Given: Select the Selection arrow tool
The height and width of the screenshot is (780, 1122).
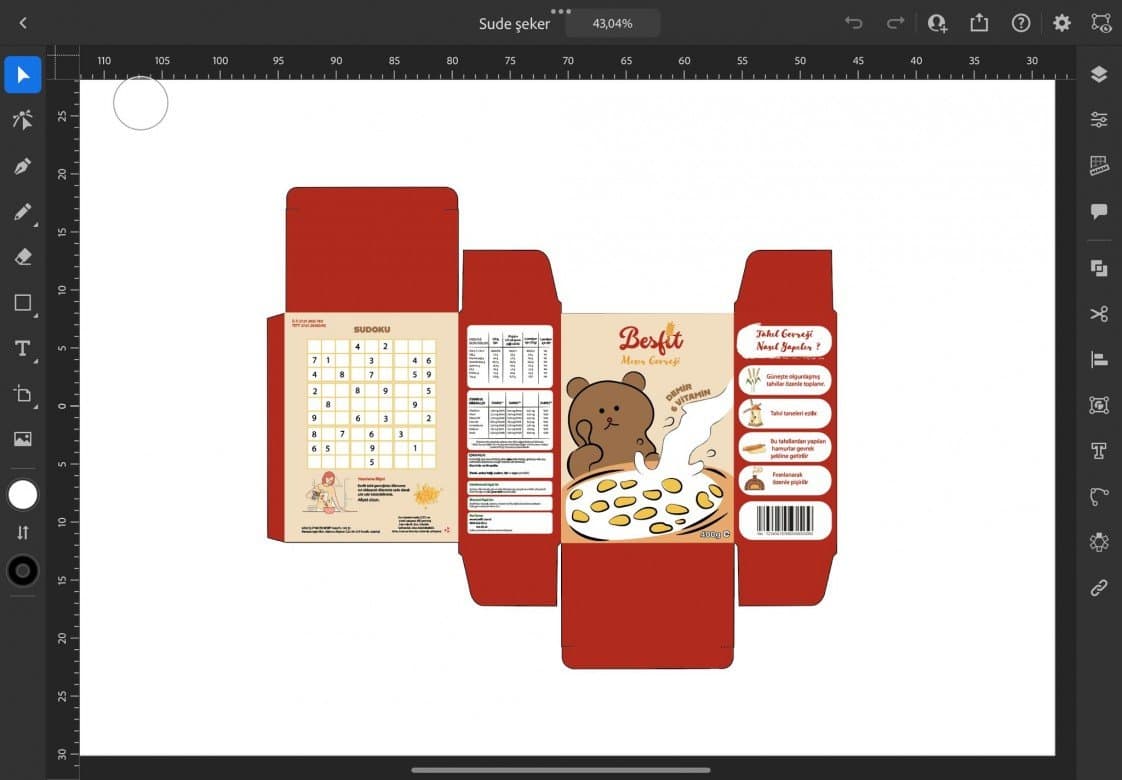Looking at the screenshot, I should click(23, 75).
